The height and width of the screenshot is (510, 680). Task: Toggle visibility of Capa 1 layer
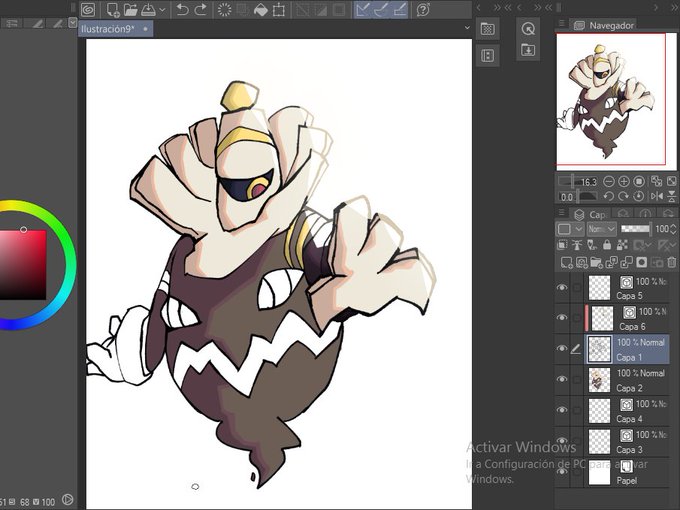[x=562, y=348]
